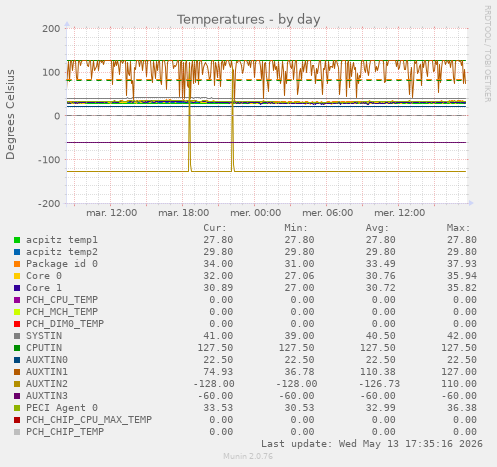Click the 'Munin 2.0.76' version text
This screenshot has height=467, width=497.
248,456
